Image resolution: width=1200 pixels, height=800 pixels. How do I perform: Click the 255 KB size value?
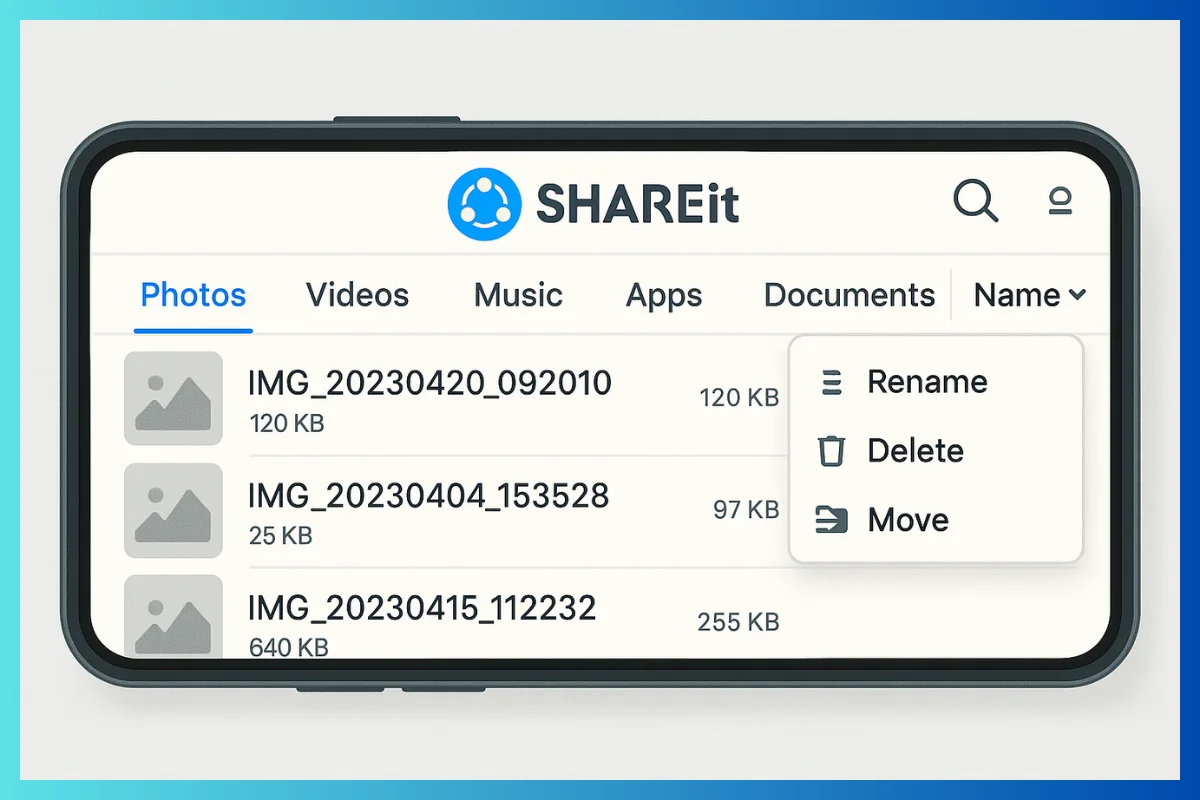(x=738, y=622)
